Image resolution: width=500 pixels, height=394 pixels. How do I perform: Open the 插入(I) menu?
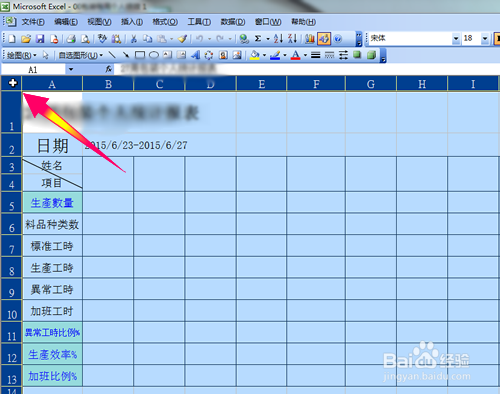(x=132, y=22)
